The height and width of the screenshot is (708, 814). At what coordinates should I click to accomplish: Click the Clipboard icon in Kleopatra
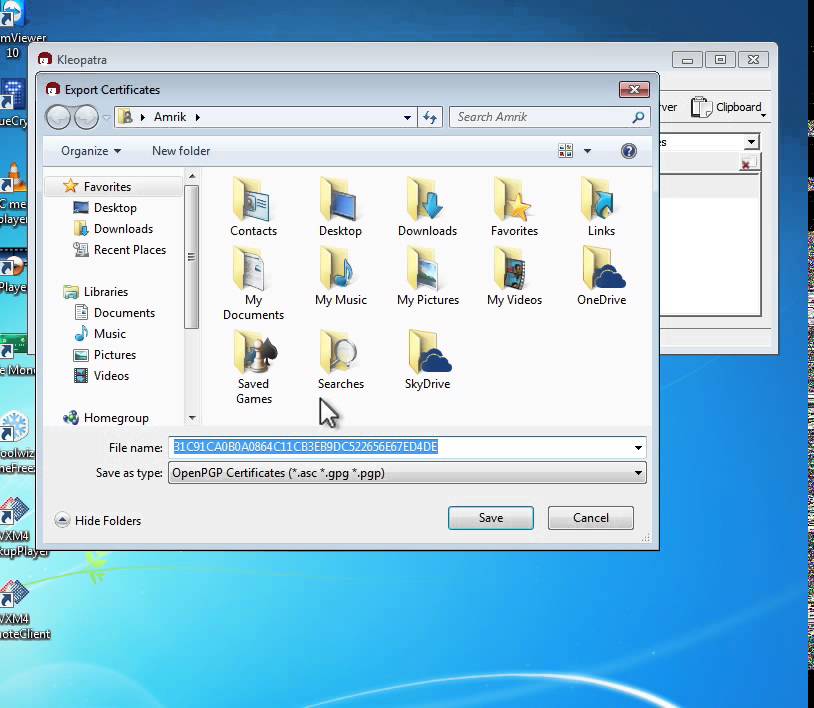point(701,107)
